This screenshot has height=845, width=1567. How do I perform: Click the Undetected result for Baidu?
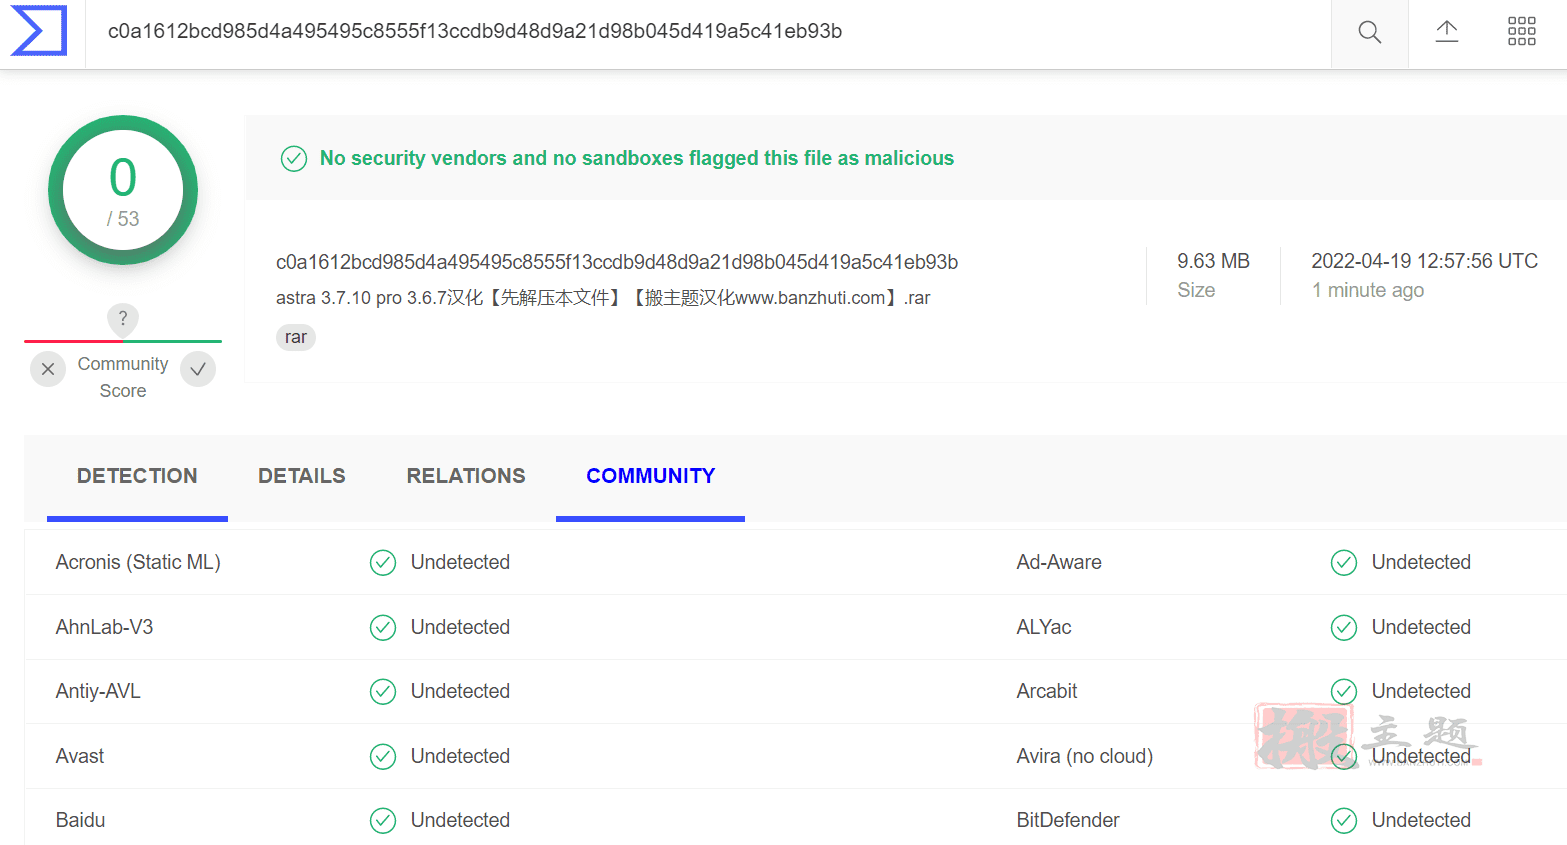pos(460,820)
